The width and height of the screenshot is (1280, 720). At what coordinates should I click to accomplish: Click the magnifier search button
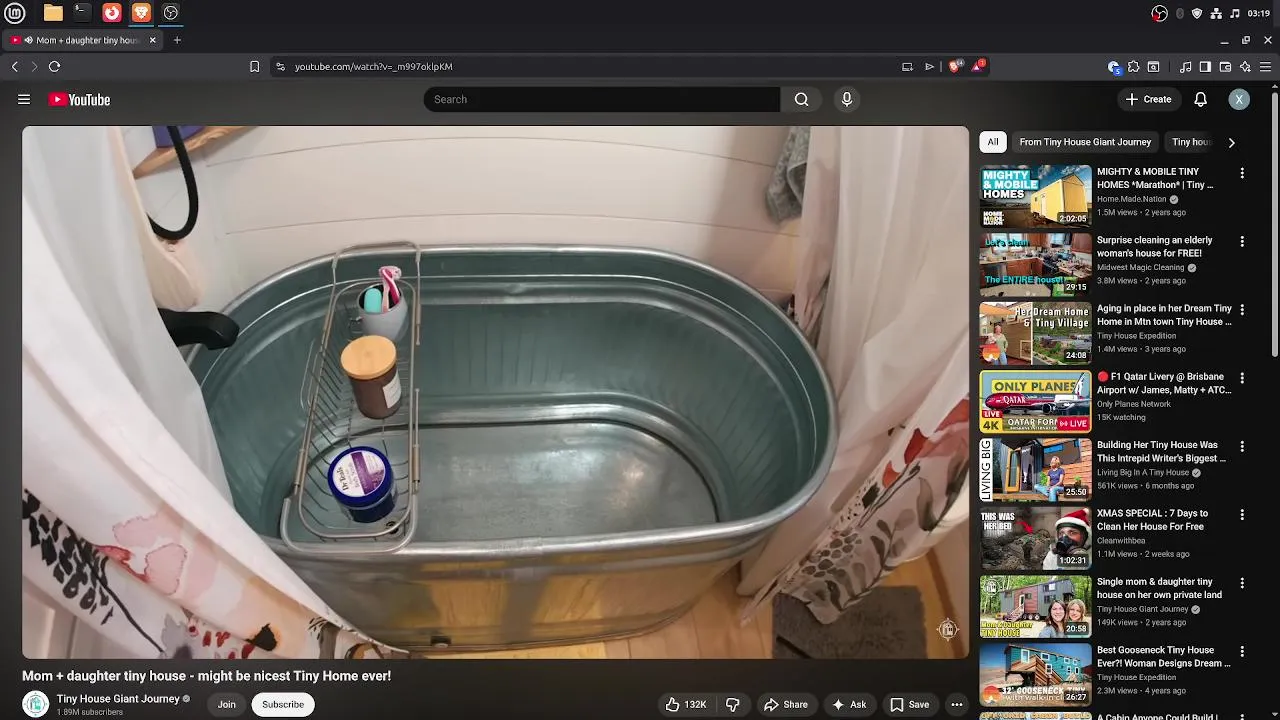(801, 99)
